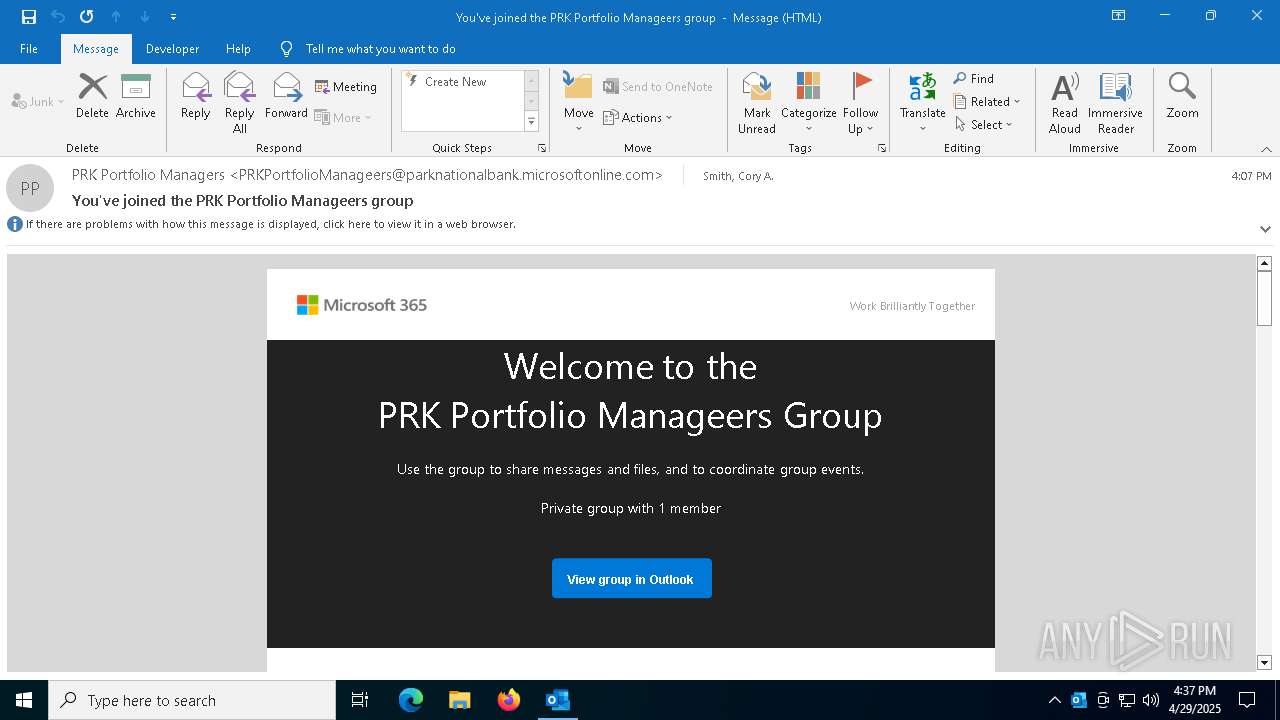Click message scrollbar down arrow
Screen dimensions: 1280x720
pos(1264,663)
